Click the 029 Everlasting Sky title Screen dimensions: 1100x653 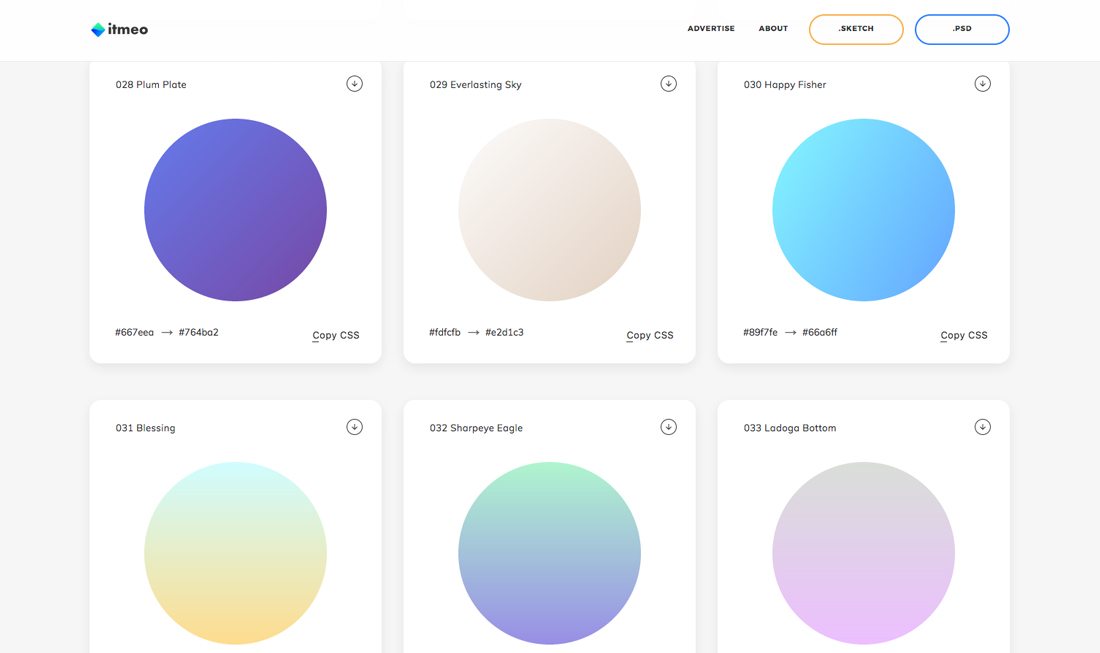tap(476, 85)
